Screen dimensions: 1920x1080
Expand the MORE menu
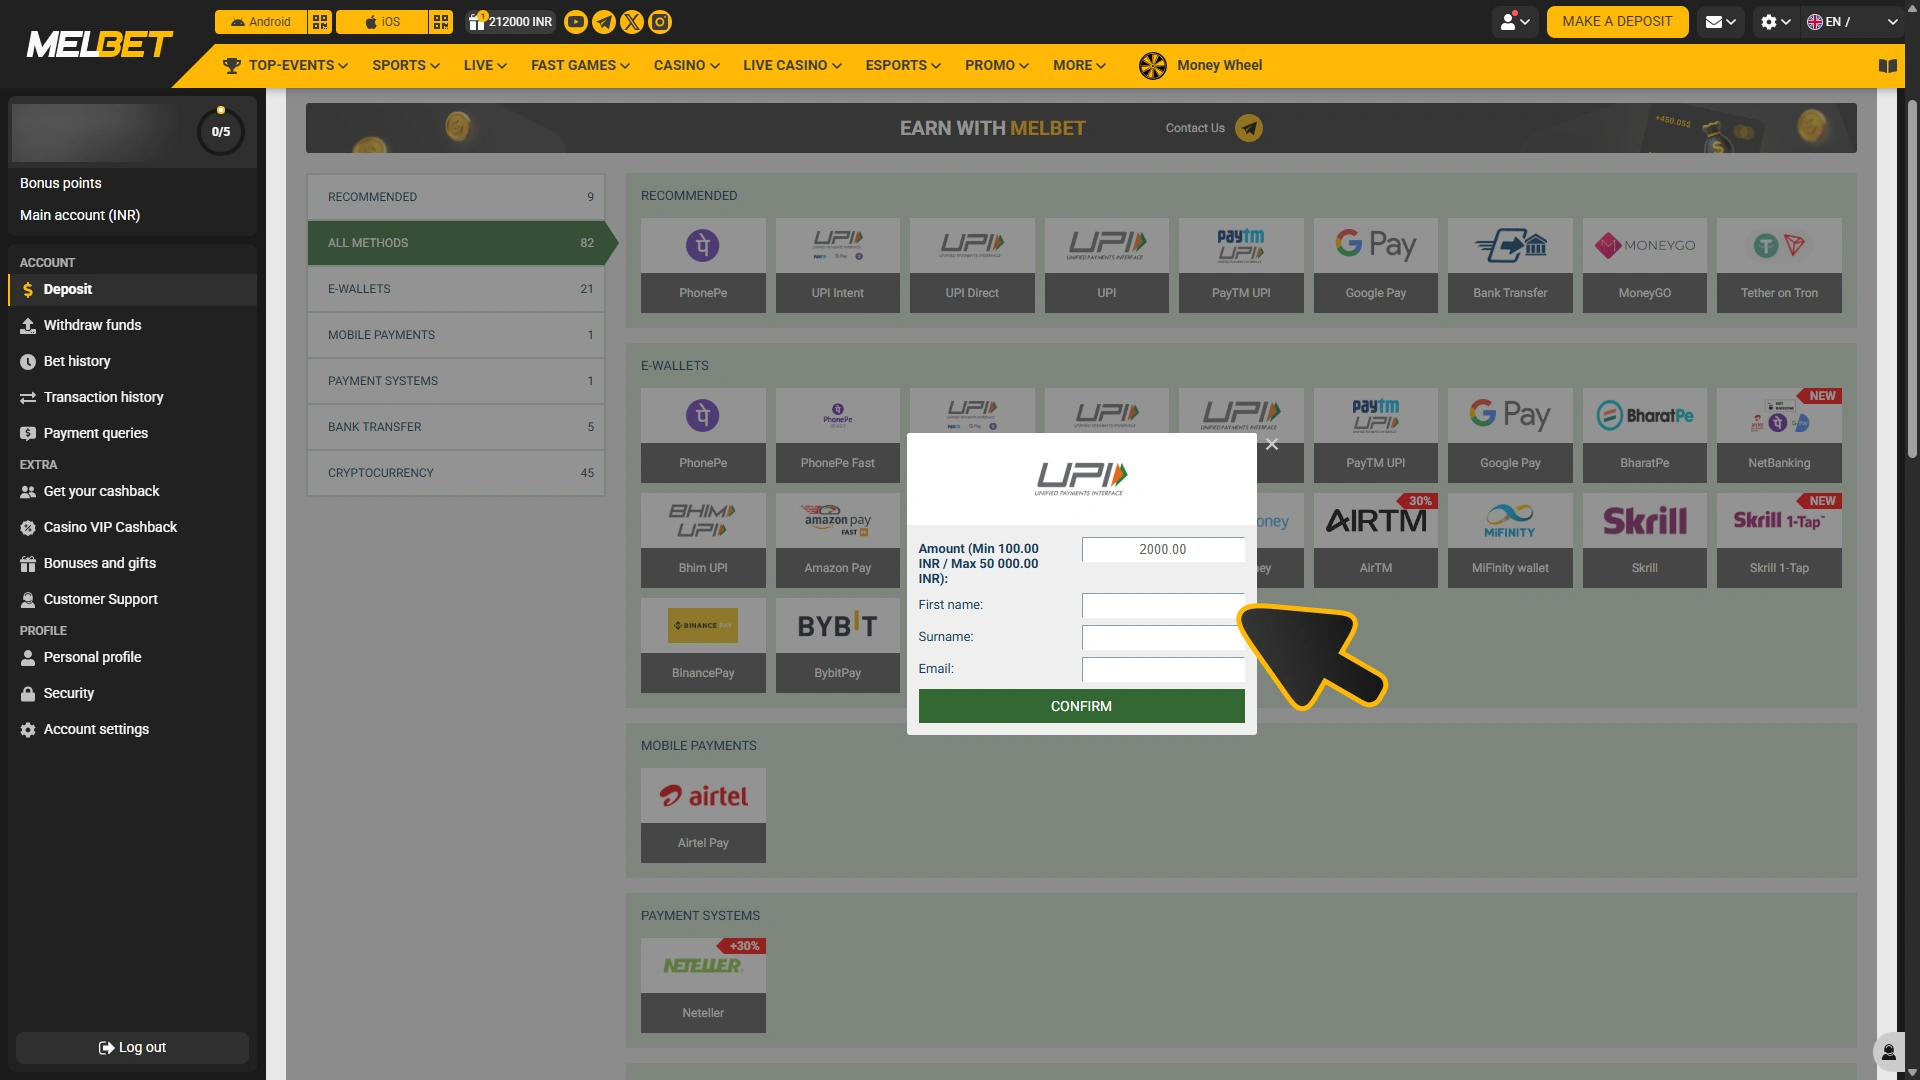[x=1079, y=66]
